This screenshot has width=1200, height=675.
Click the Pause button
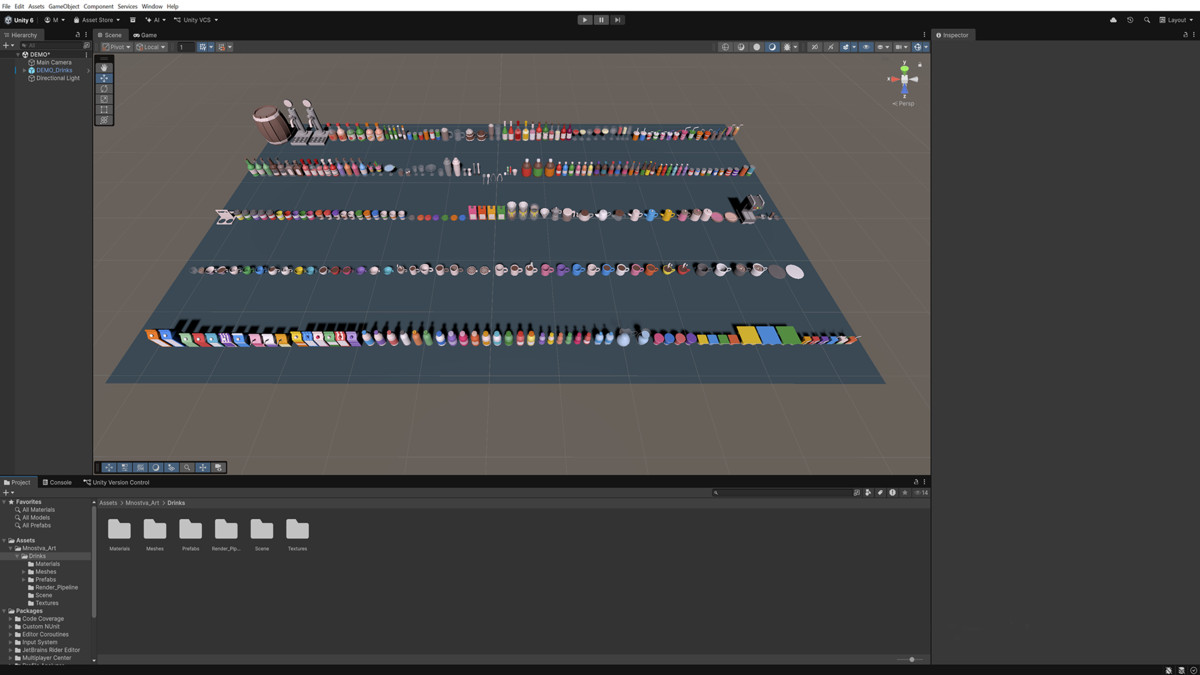coord(601,20)
